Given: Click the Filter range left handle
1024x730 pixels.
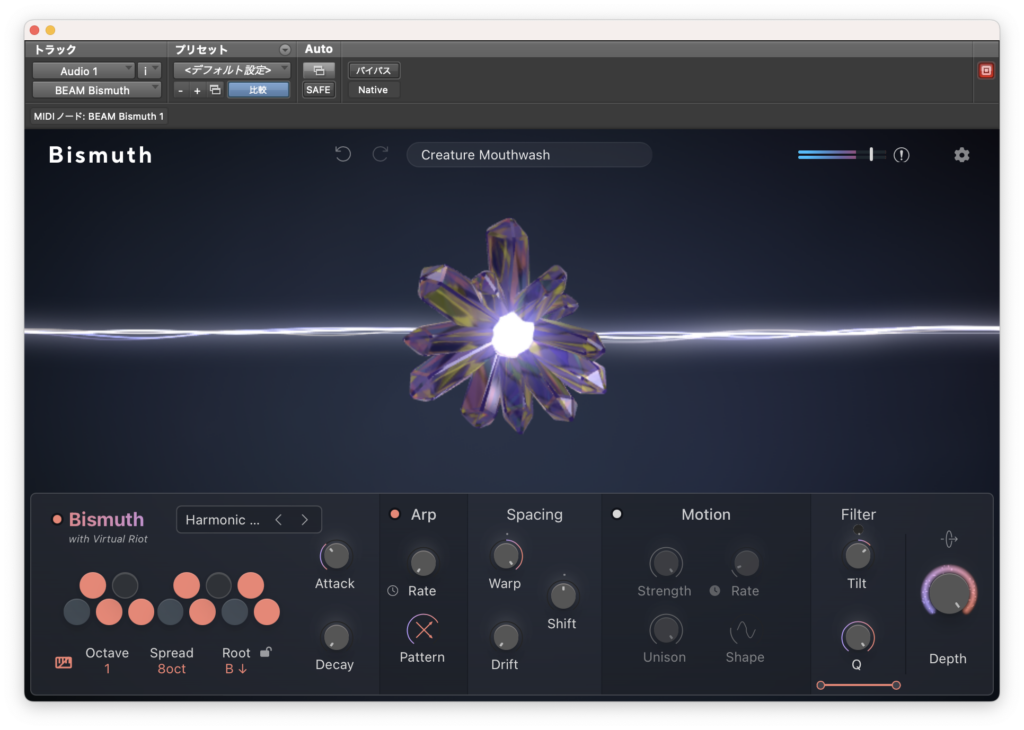Looking at the screenshot, I should [821, 685].
